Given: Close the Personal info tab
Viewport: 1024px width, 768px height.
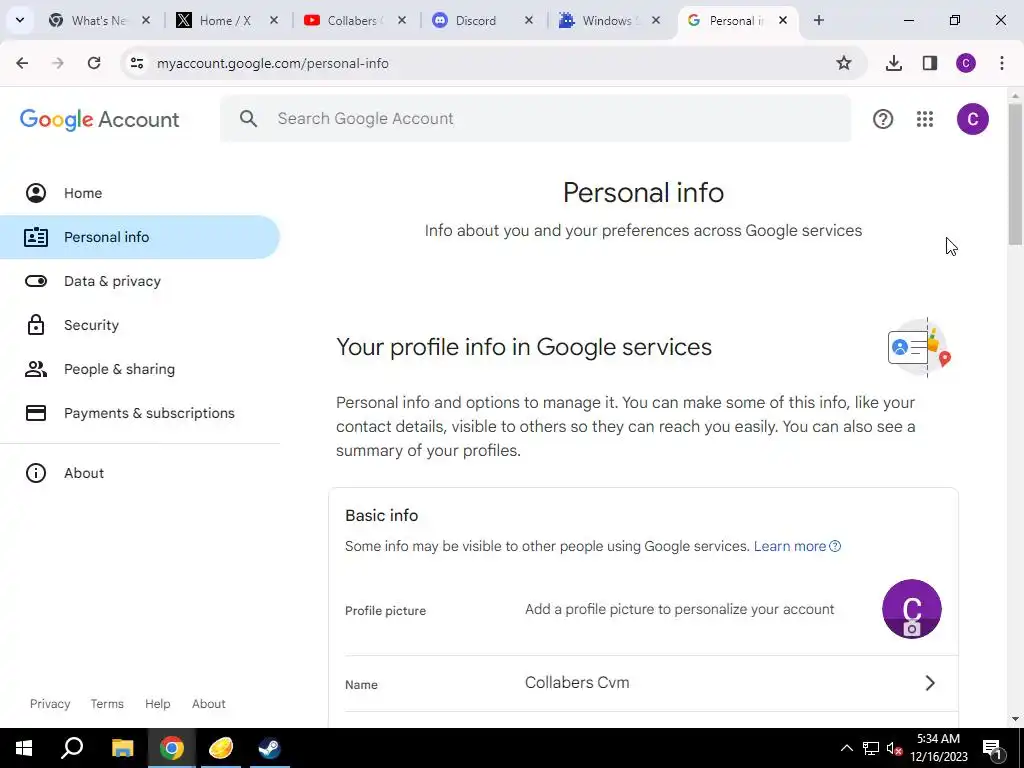Looking at the screenshot, I should coord(782,20).
